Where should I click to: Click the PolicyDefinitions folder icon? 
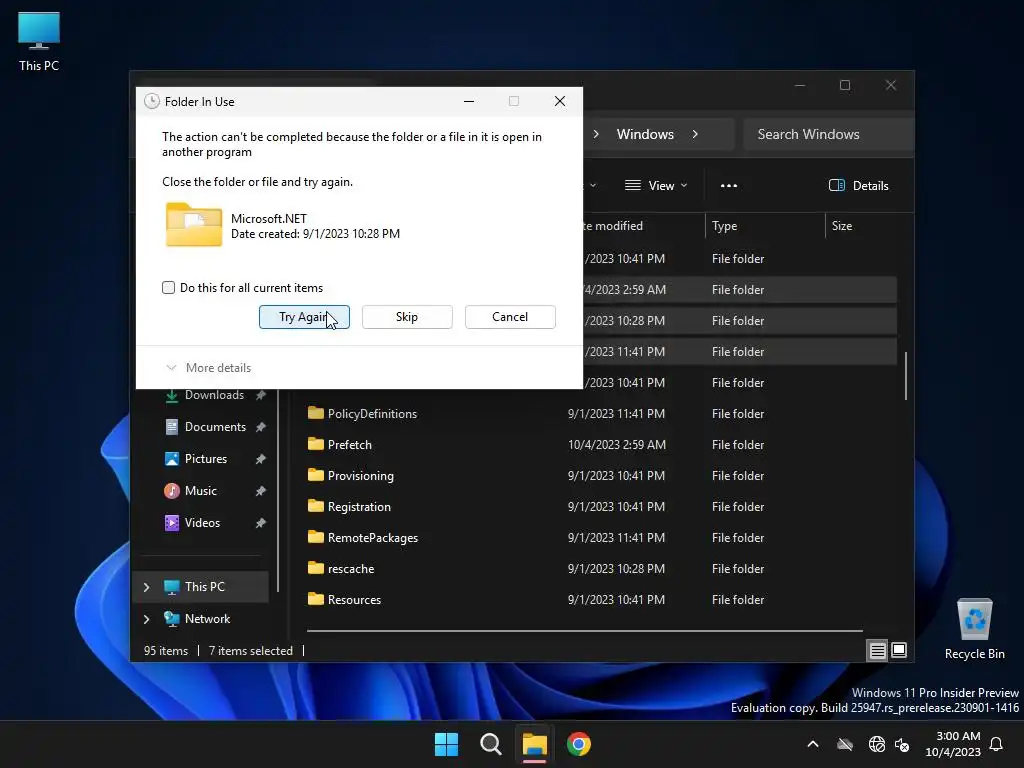point(315,413)
